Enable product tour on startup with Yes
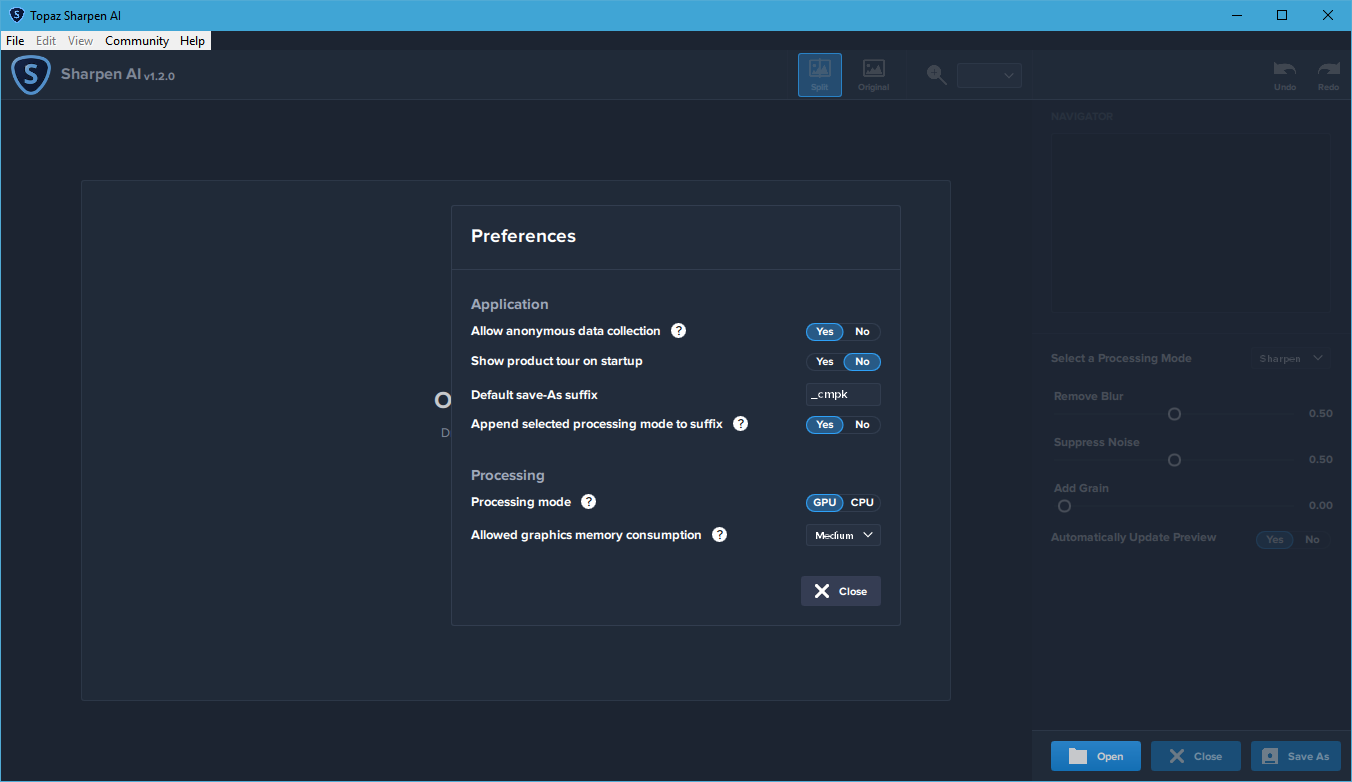 tap(824, 362)
